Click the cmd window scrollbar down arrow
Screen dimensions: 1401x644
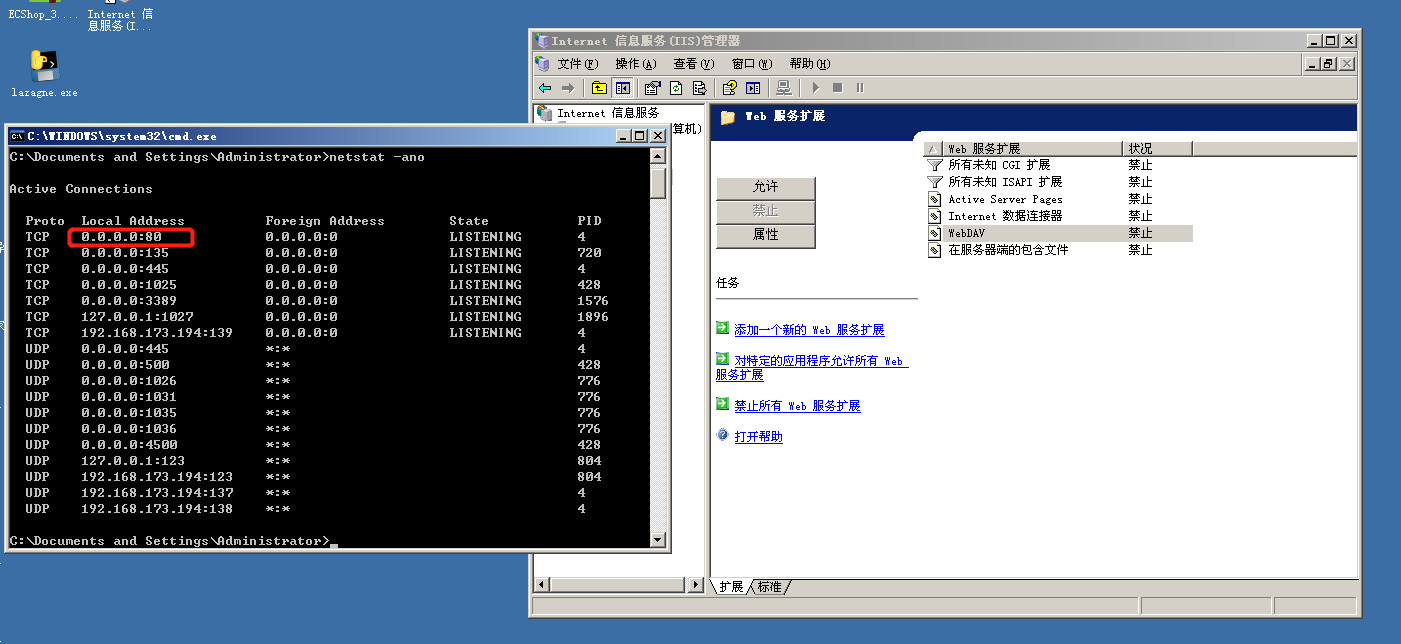(658, 540)
